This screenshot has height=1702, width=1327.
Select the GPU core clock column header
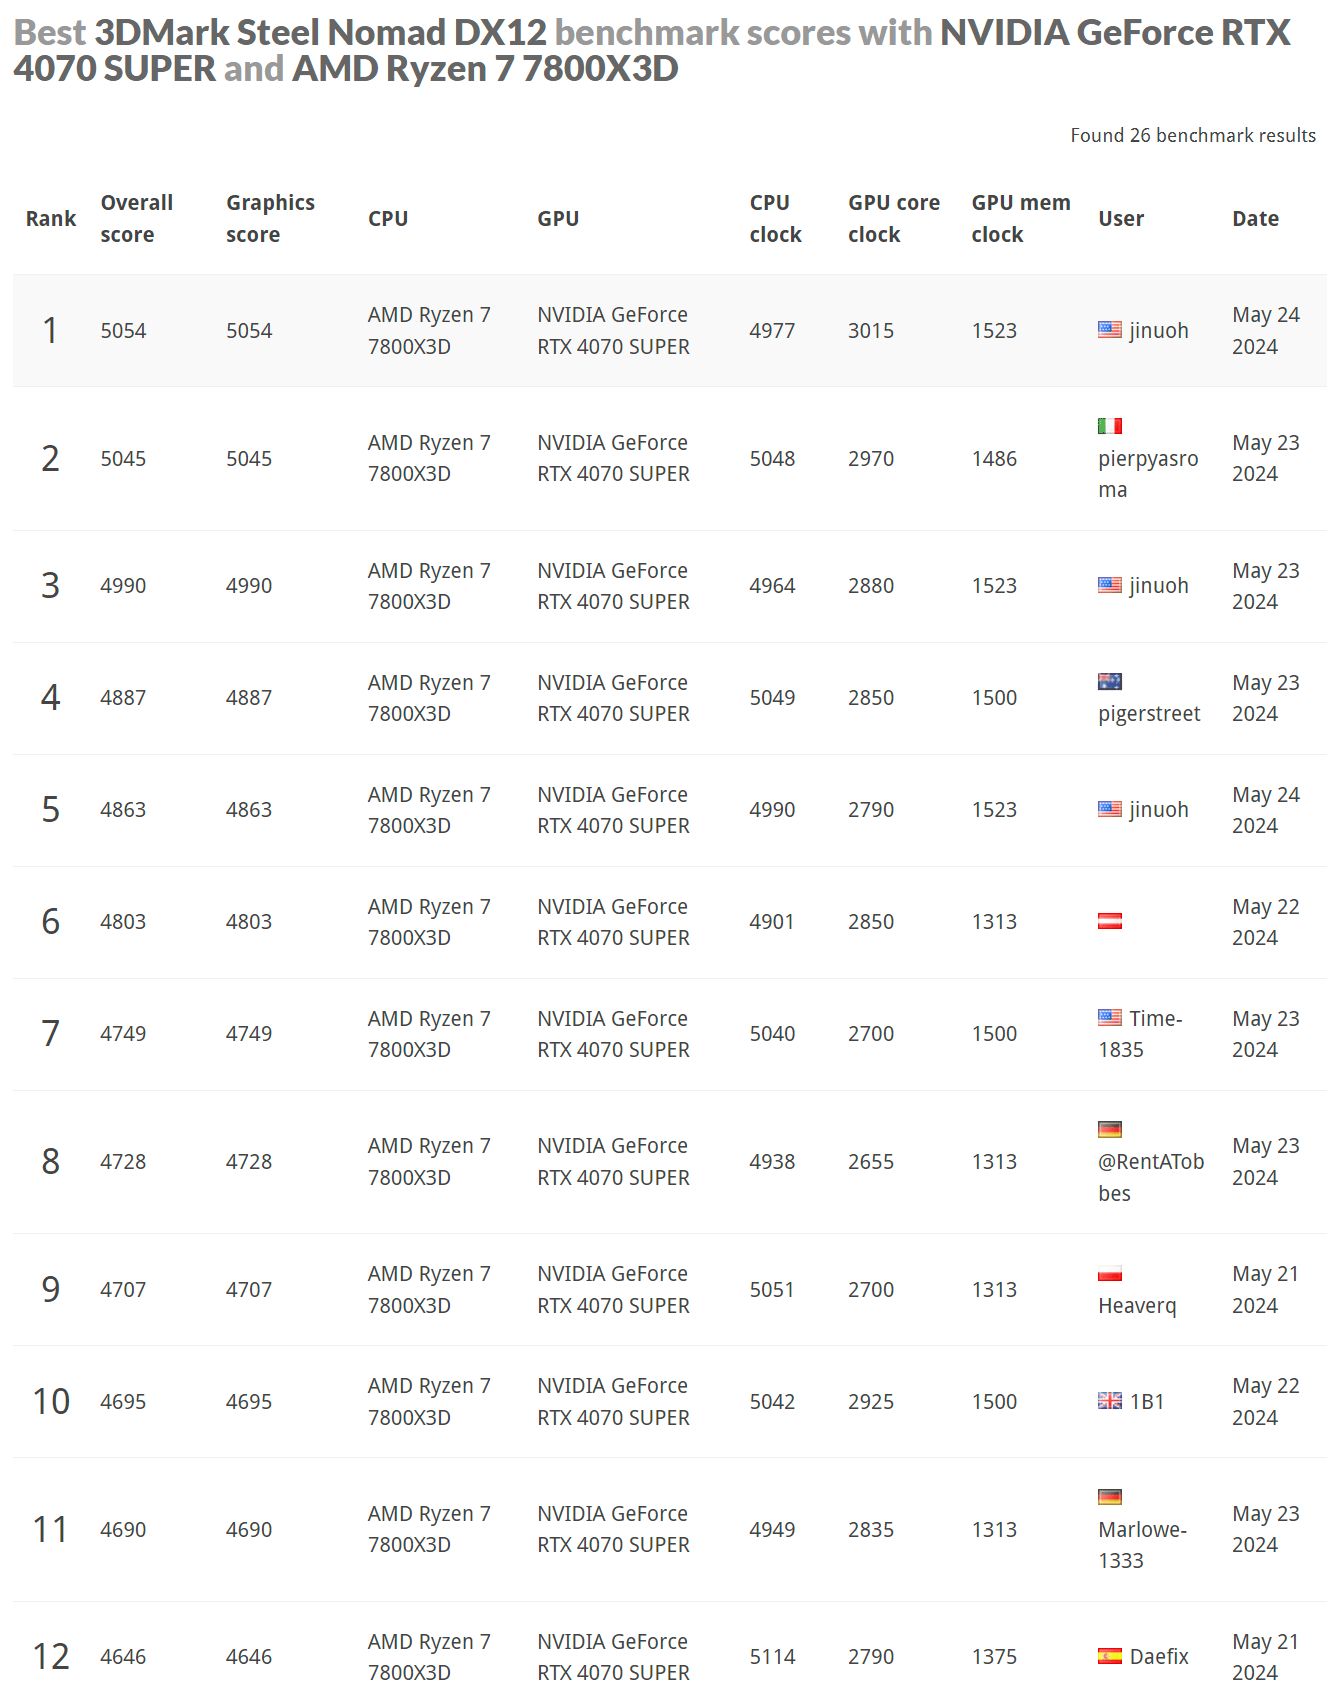click(x=894, y=218)
